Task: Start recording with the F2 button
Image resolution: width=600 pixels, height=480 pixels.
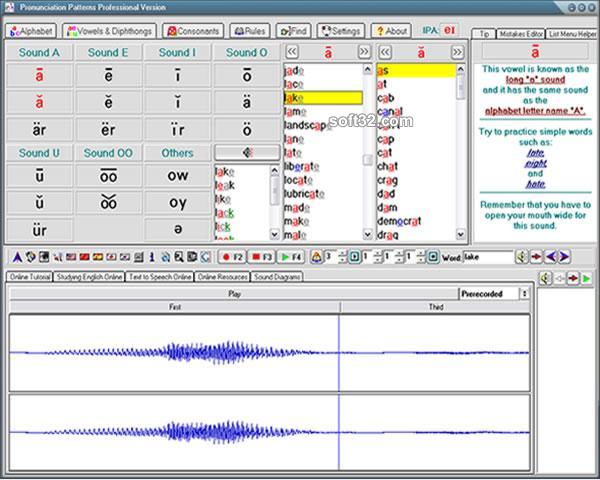Action: pyautogui.click(x=232, y=257)
